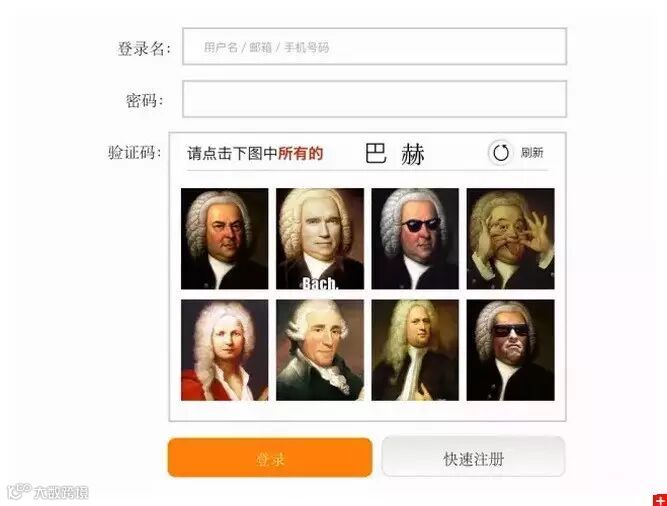Focus the 密码 password input field
667x506 pixels.
tap(374, 99)
